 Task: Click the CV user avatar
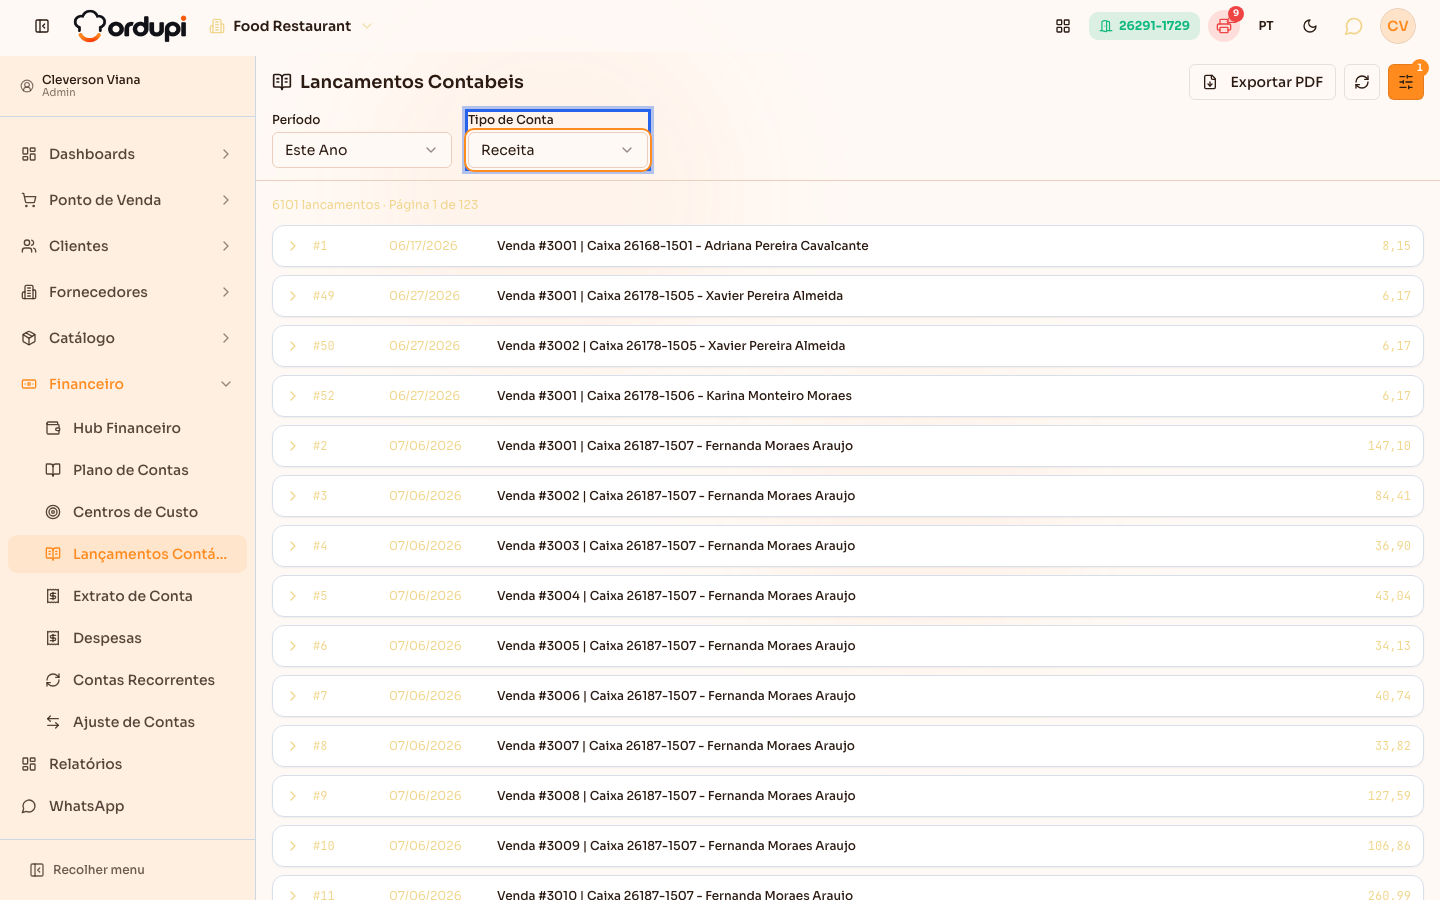pos(1398,26)
